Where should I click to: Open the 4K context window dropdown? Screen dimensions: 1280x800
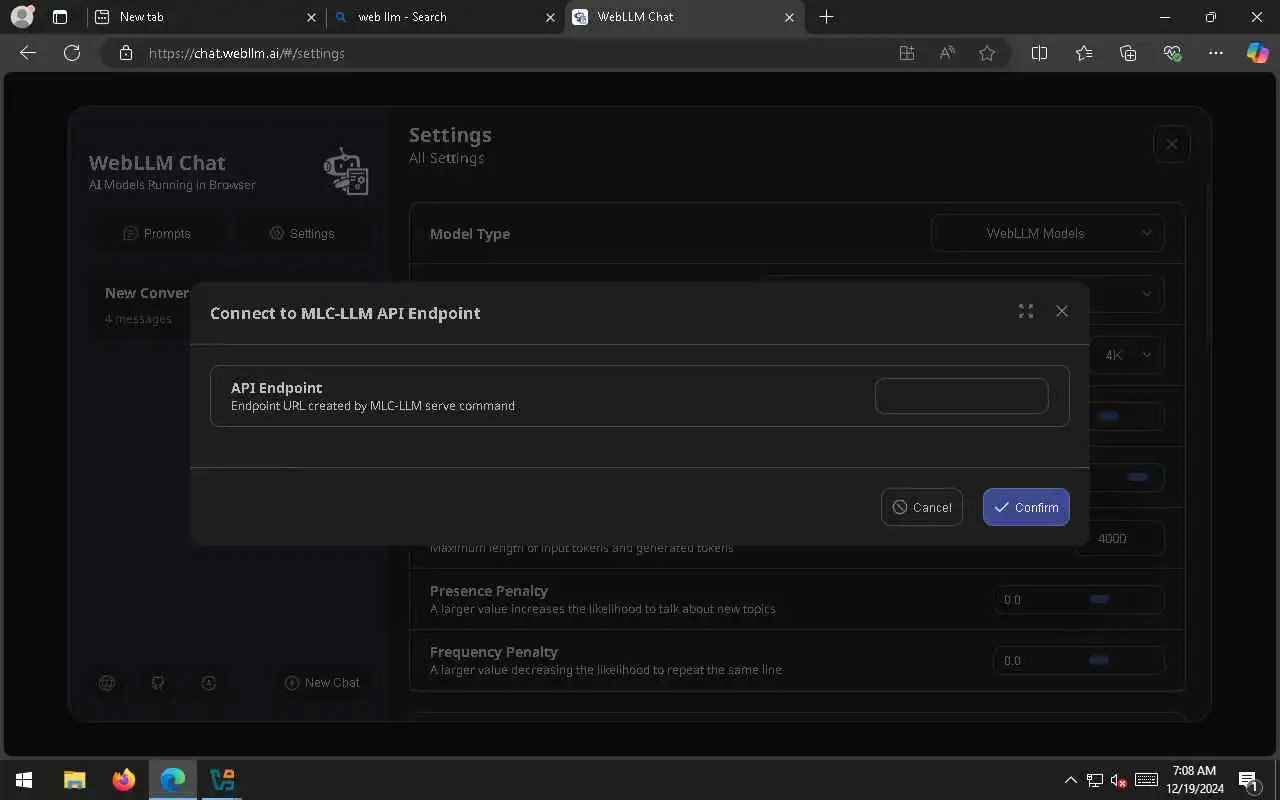coord(1128,355)
